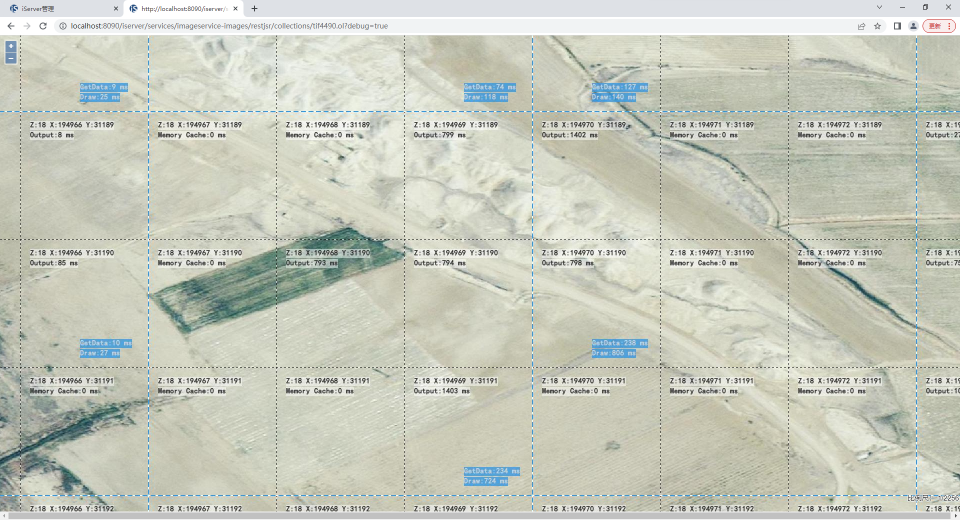Open the user profile avatar icon
Image resolution: width=960 pixels, height=520 pixels.
[913, 25]
